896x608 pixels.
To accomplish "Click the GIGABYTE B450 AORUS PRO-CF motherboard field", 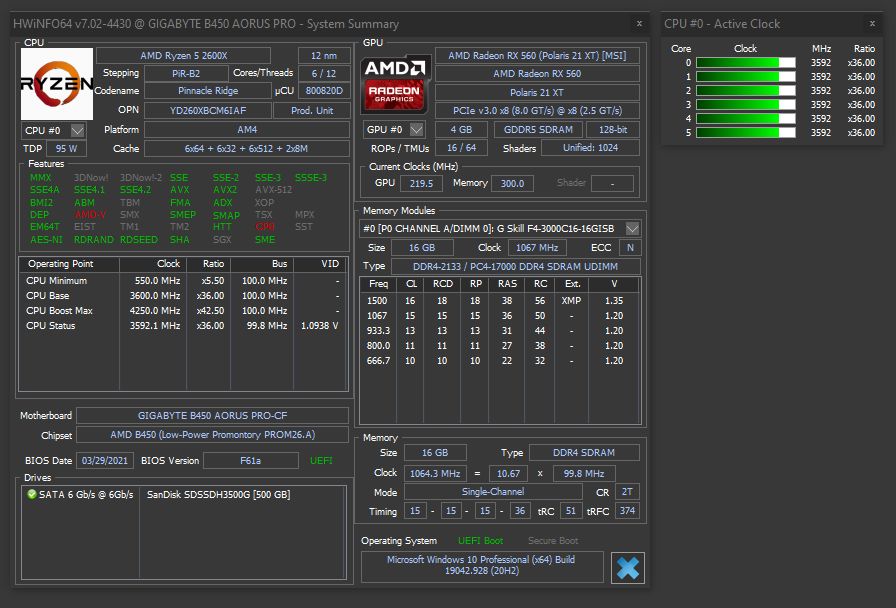I will tap(212, 415).
